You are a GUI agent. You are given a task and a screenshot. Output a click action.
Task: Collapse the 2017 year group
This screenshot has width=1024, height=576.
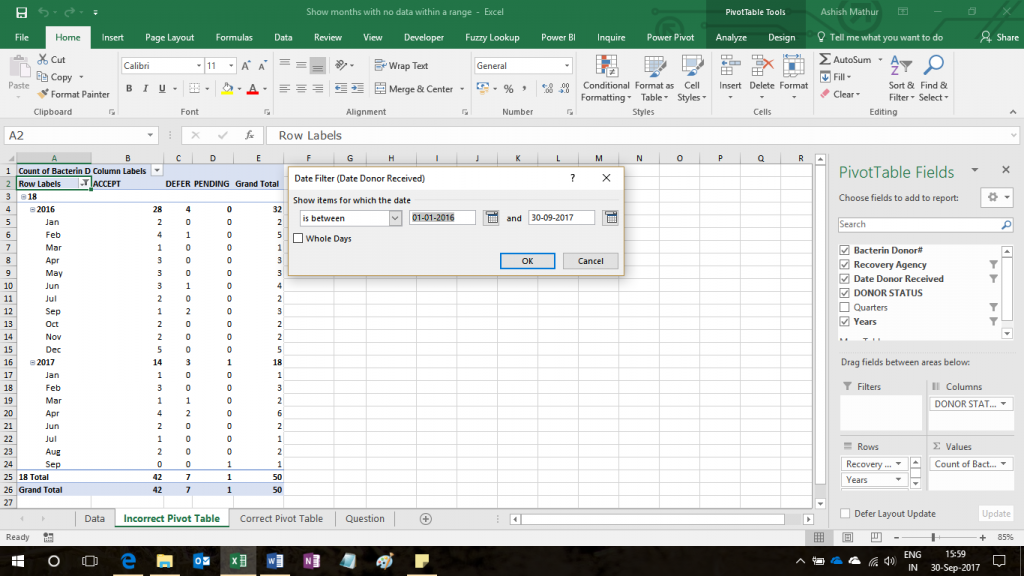coord(33,362)
